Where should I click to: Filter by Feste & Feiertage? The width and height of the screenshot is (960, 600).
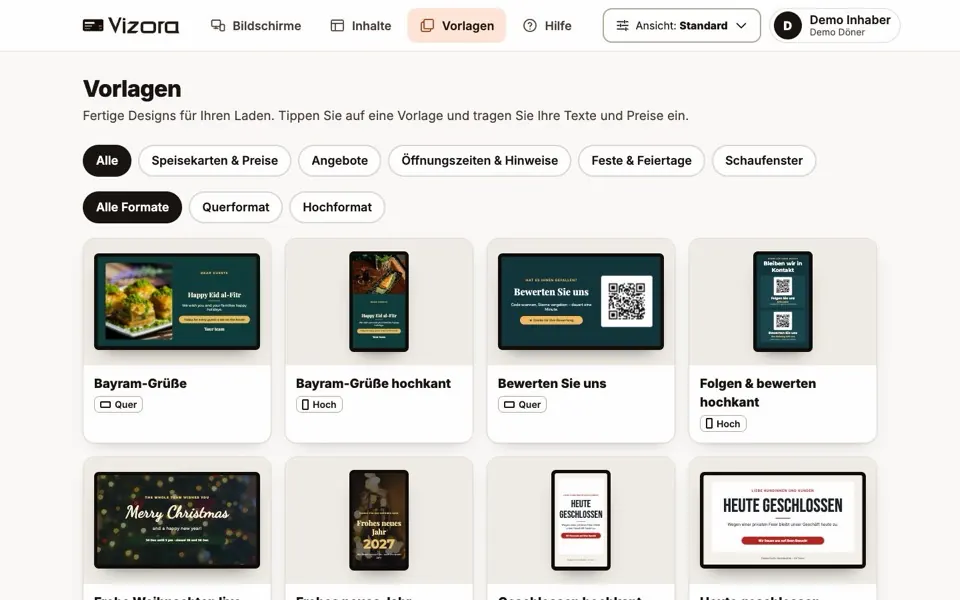click(641, 160)
